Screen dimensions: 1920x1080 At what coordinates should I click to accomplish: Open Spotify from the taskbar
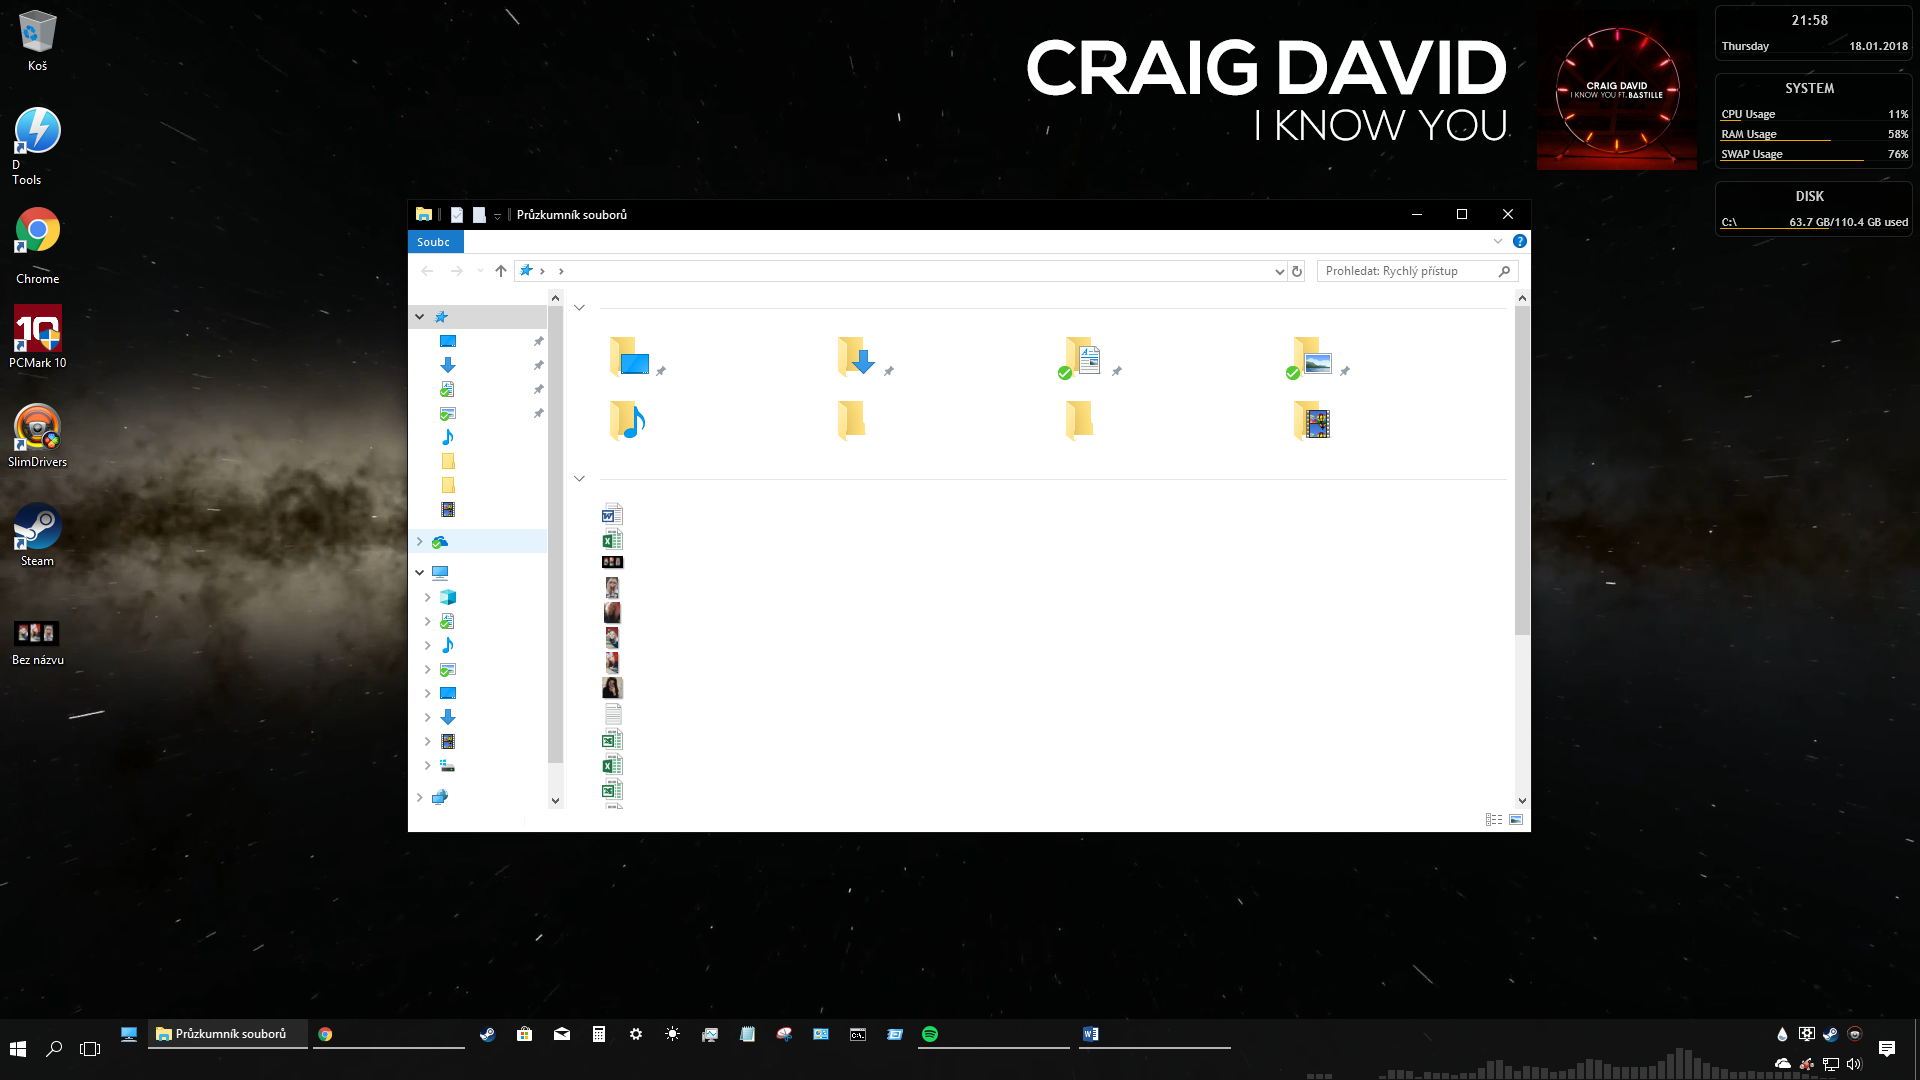tap(930, 1034)
